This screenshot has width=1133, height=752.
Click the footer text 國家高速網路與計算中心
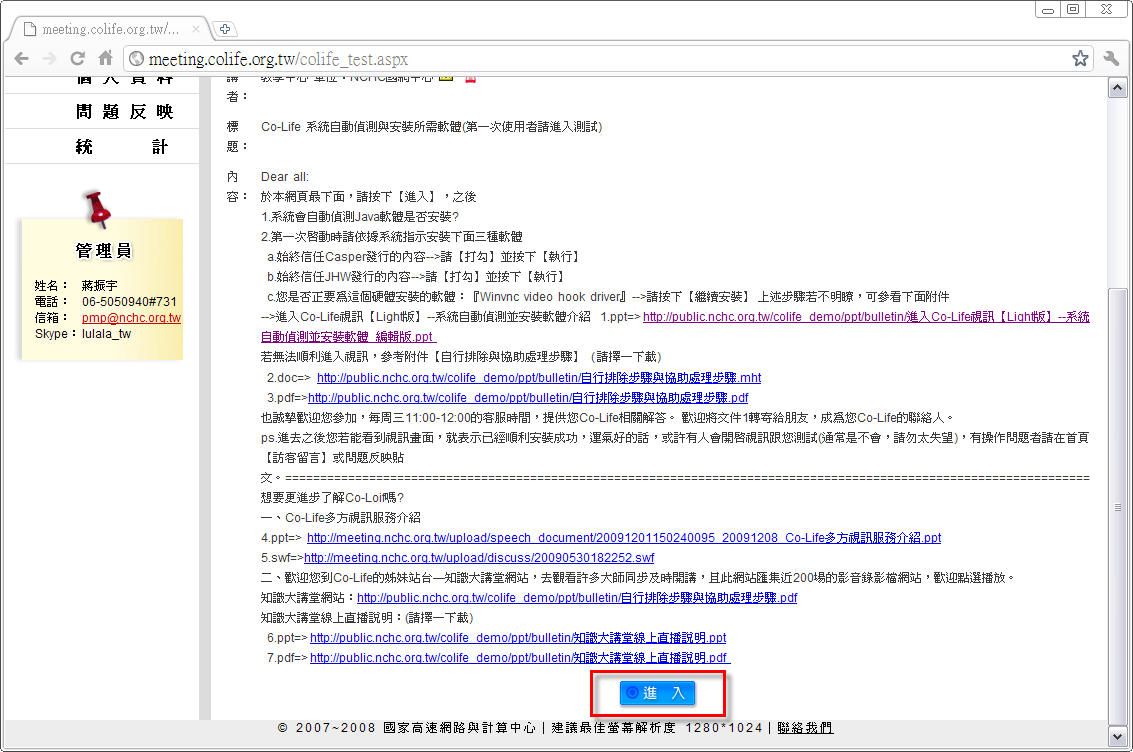pyautogui.click(x=460, y=727)
